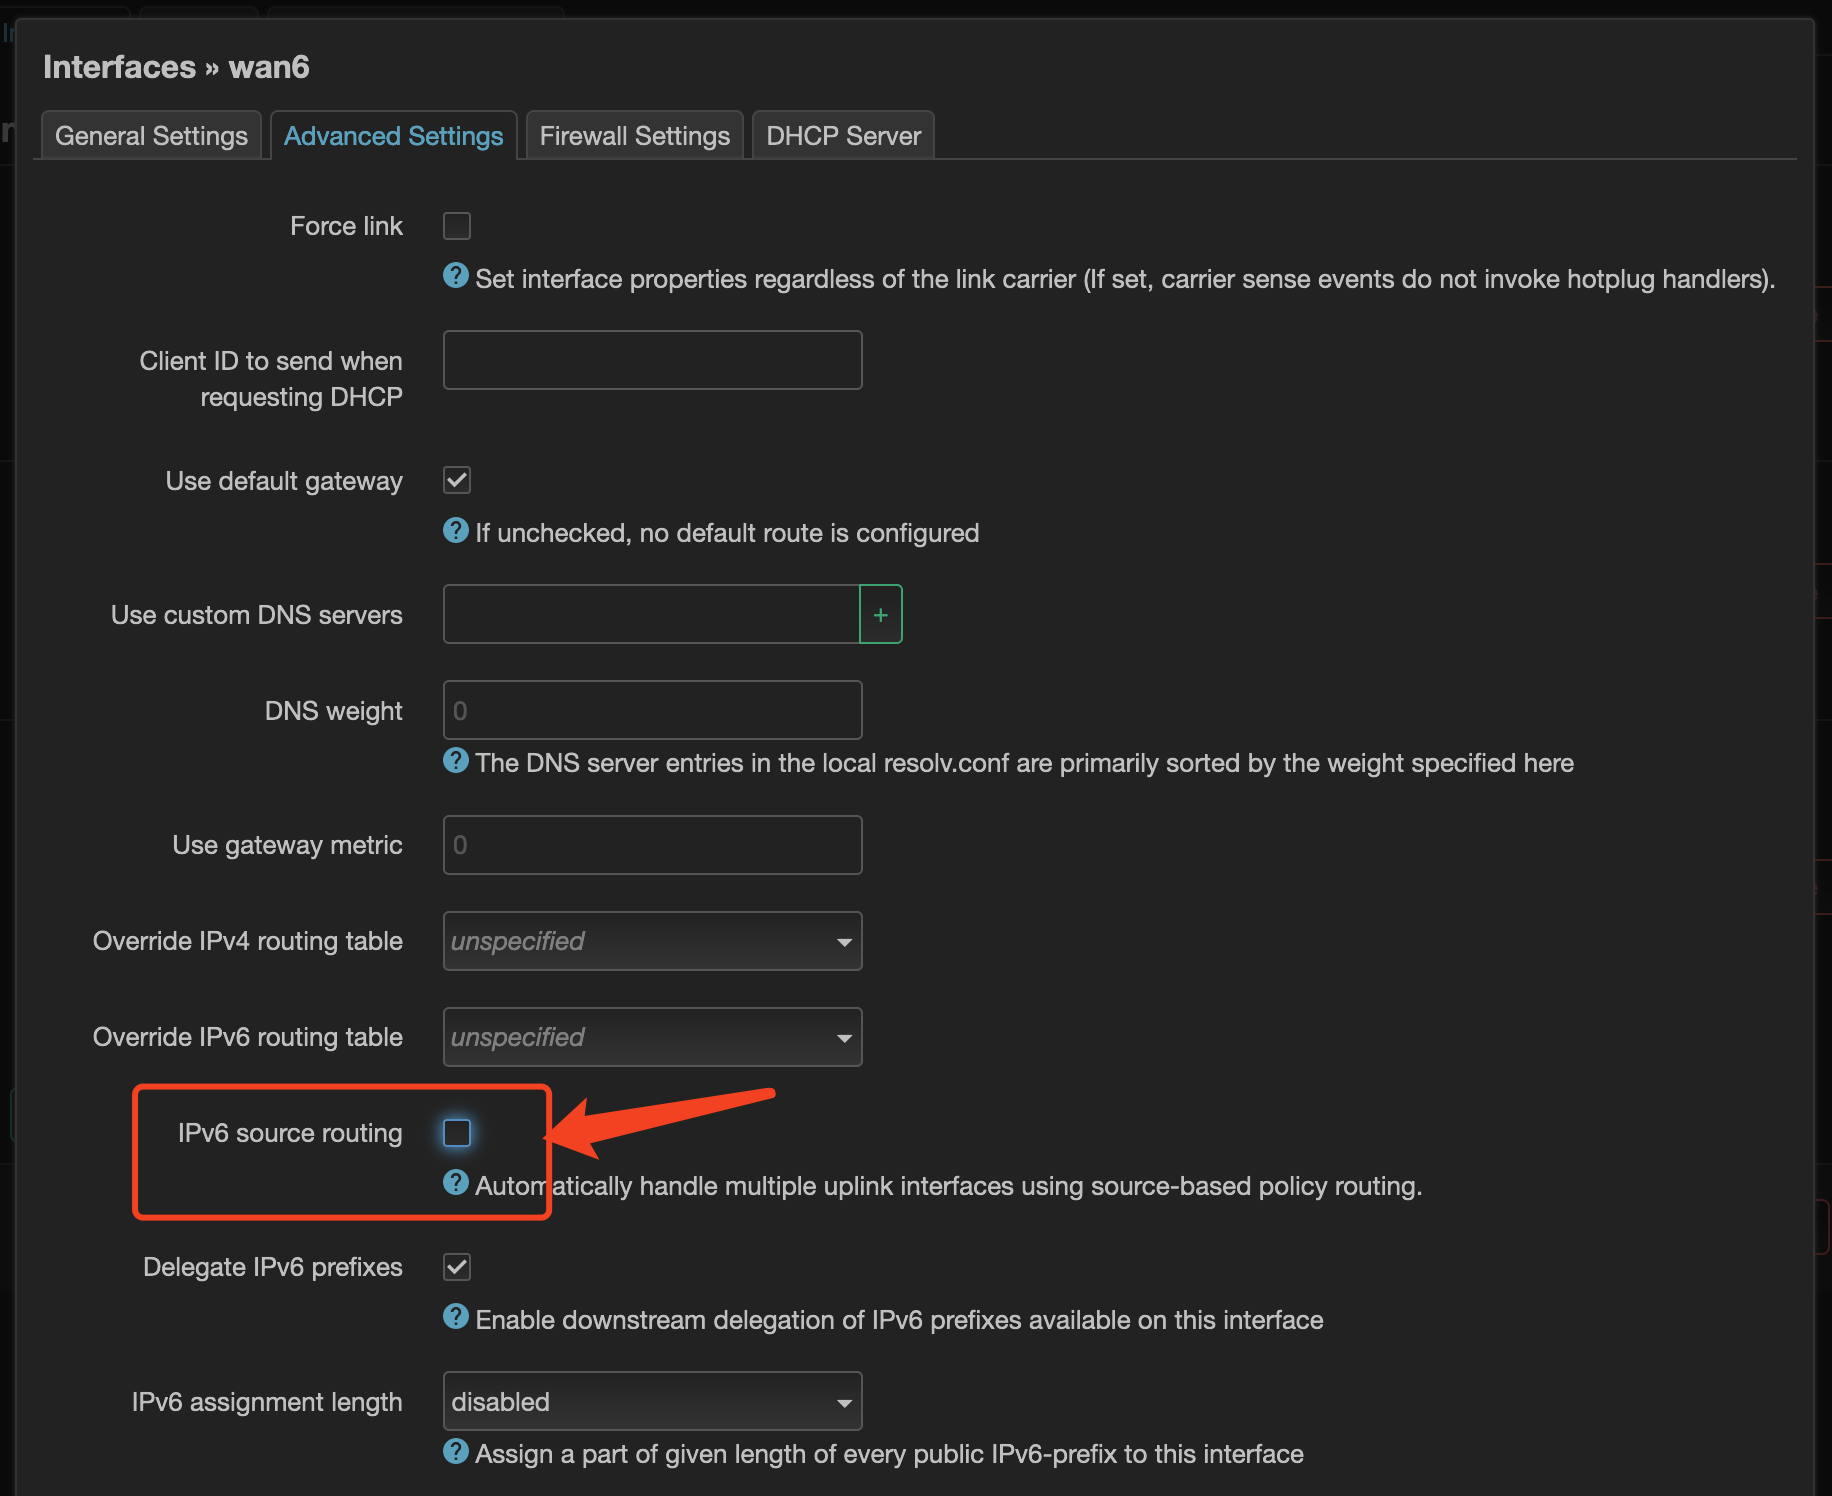Viewport: 1832px width, 1496px height.
Task: Switch to General Settings tab
Action: [x=151, y=136]
